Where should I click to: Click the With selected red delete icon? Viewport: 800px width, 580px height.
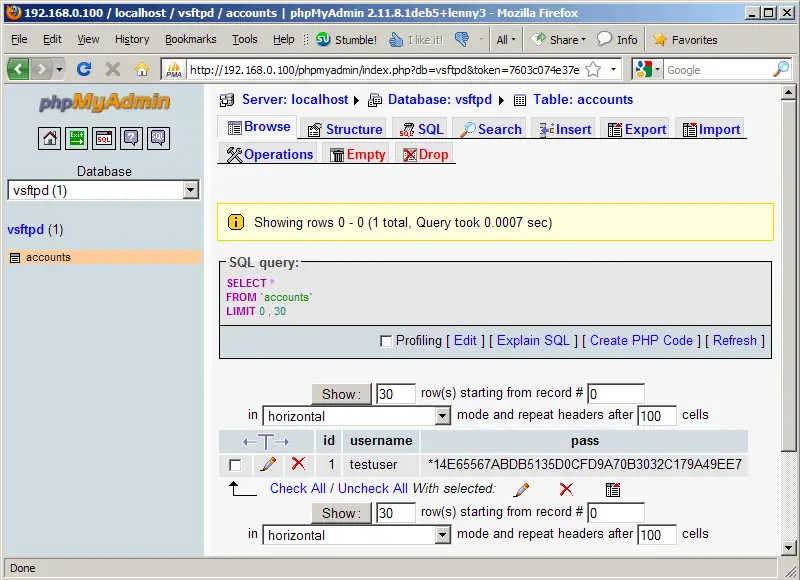(566, 489)
